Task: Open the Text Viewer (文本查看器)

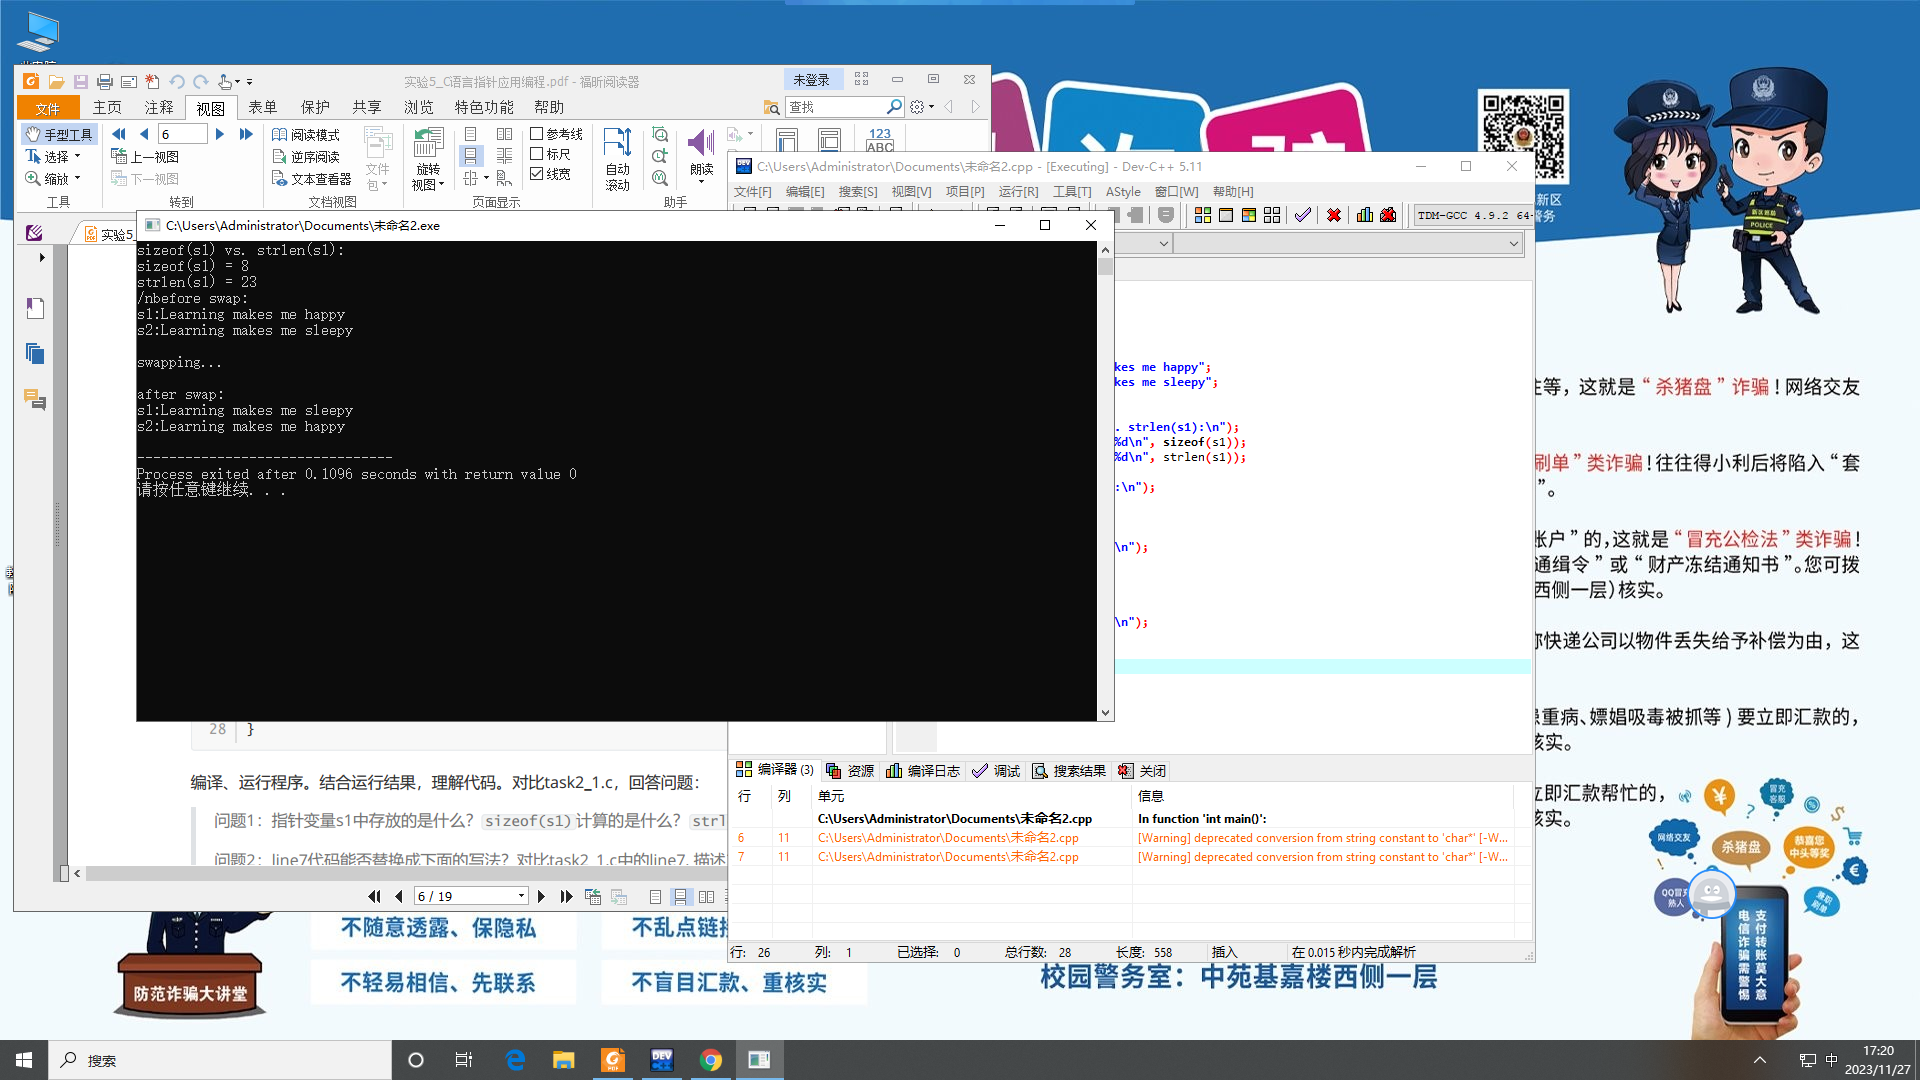Action: click(312, 179)
